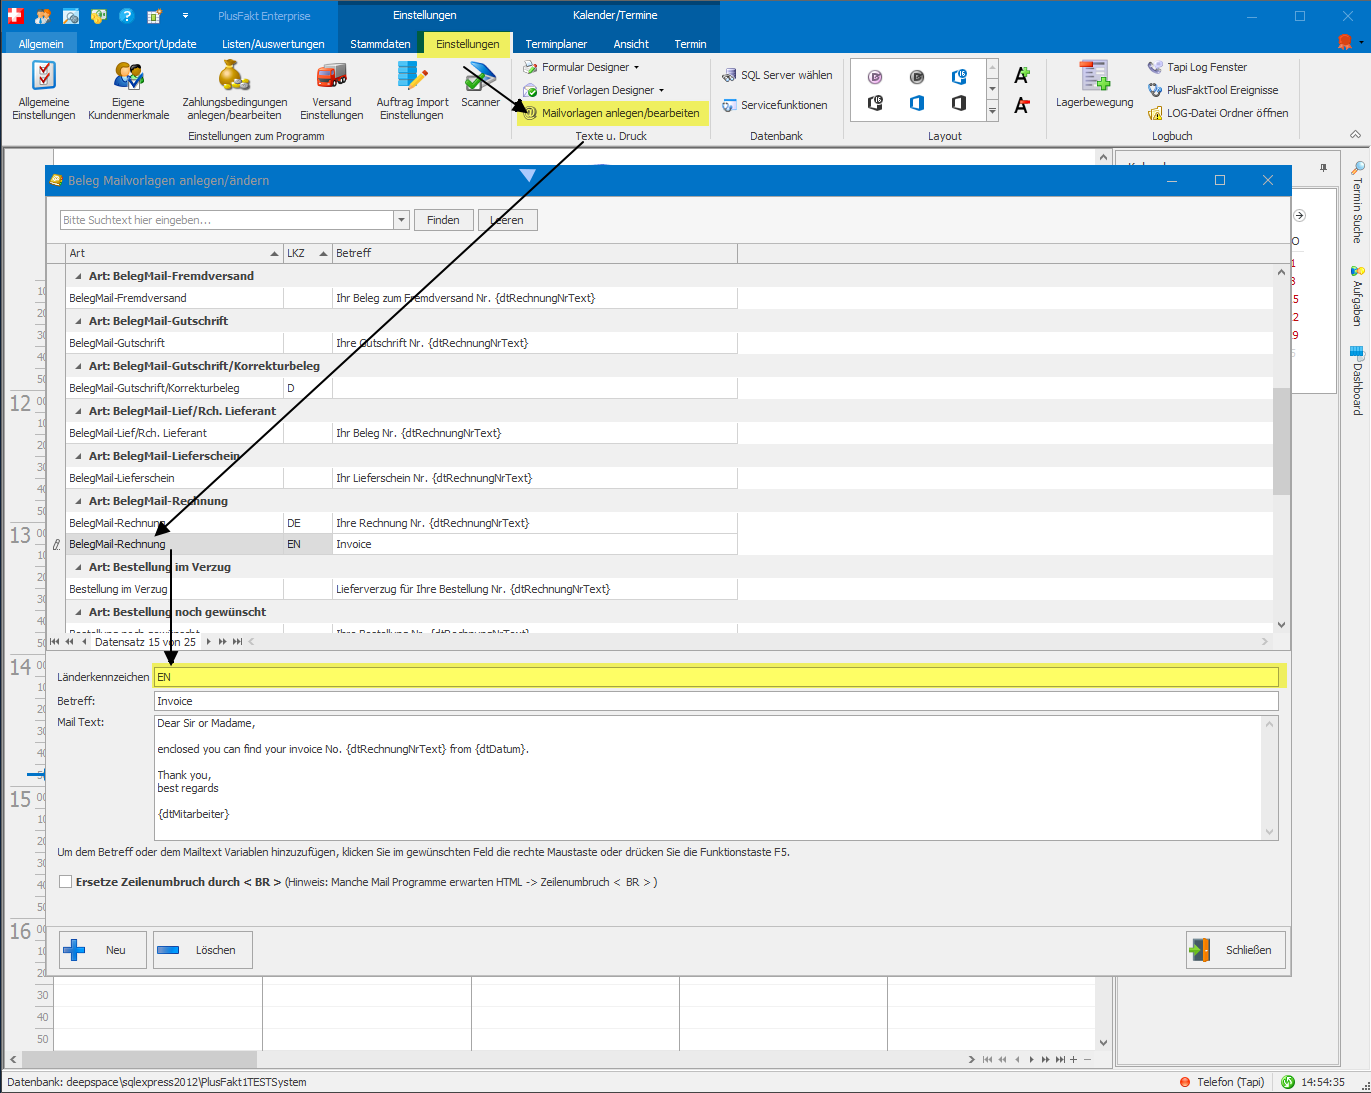The height and width of the screenshot is (1093, 1371).
Task: Collapse group Art: Bestellung im Verzug
Action: point(79,567)
